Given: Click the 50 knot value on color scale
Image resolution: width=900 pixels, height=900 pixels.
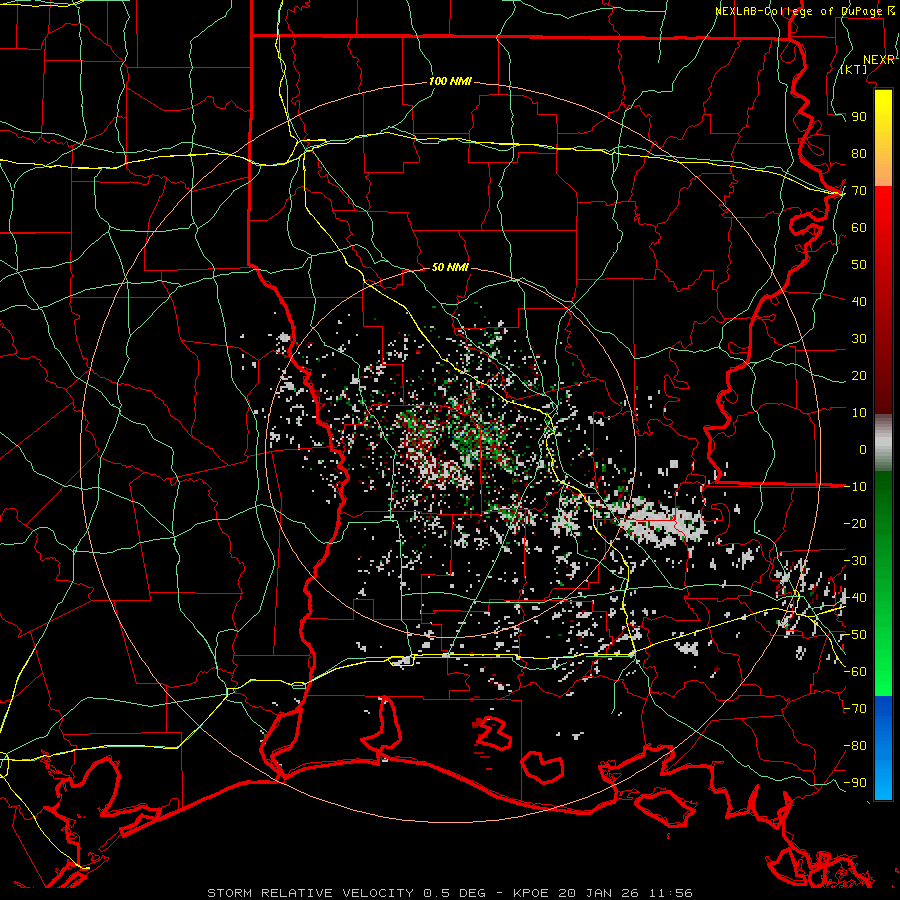Looking at the screenshot, I should click(x=859, y=265).
